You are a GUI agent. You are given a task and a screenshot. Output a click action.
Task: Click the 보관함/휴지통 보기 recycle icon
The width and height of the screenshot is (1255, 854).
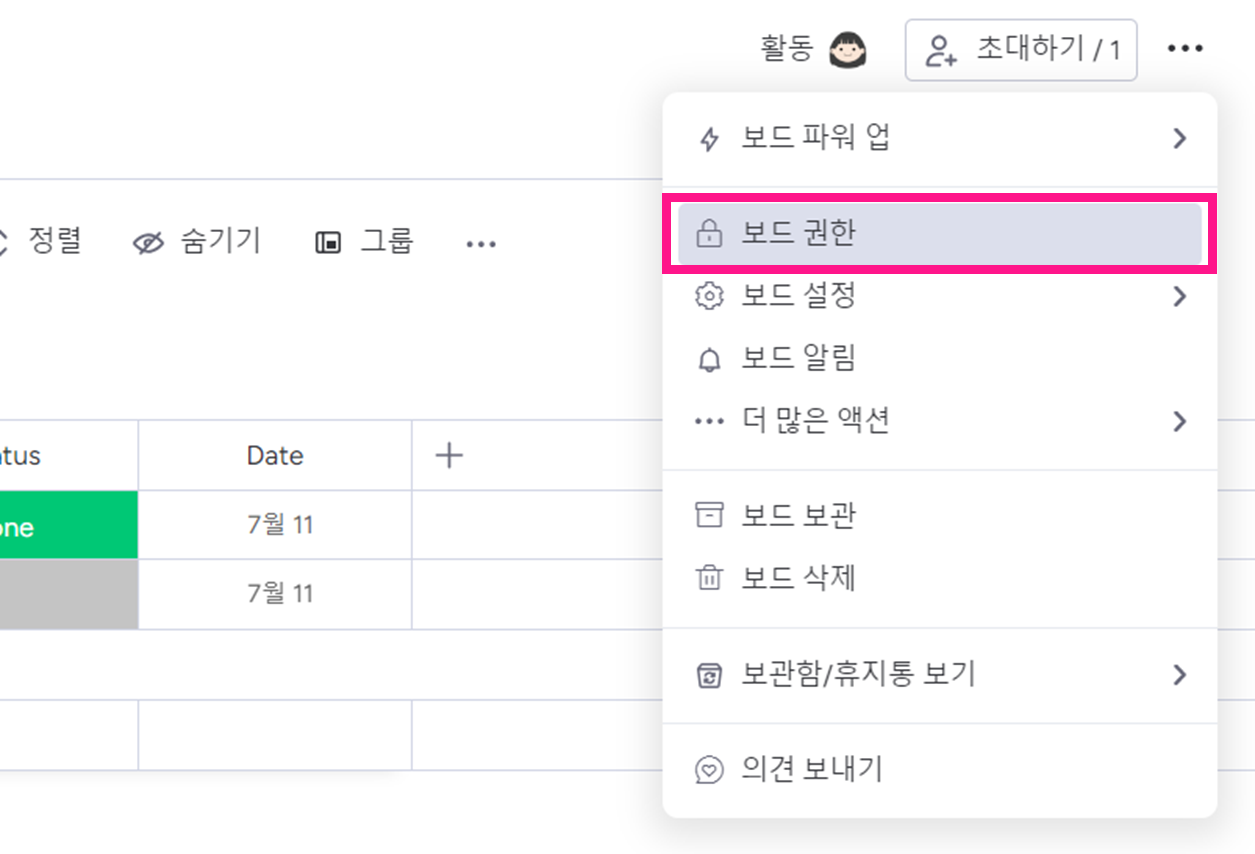point(709,675)
